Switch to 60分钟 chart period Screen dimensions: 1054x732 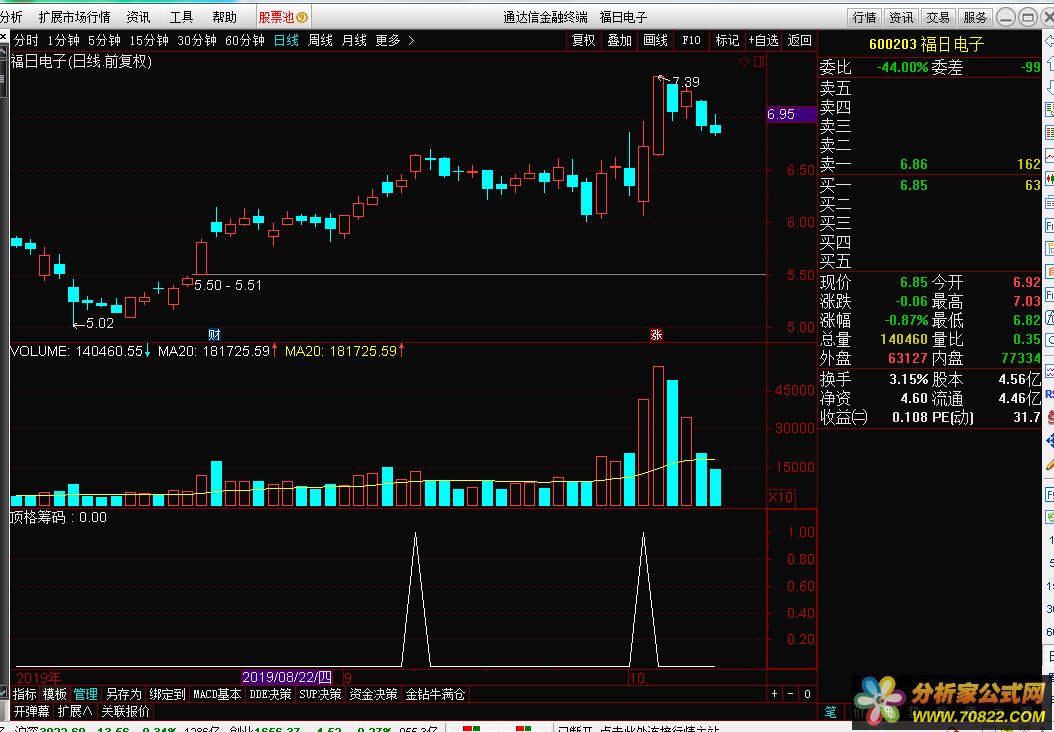pos(245,40)
